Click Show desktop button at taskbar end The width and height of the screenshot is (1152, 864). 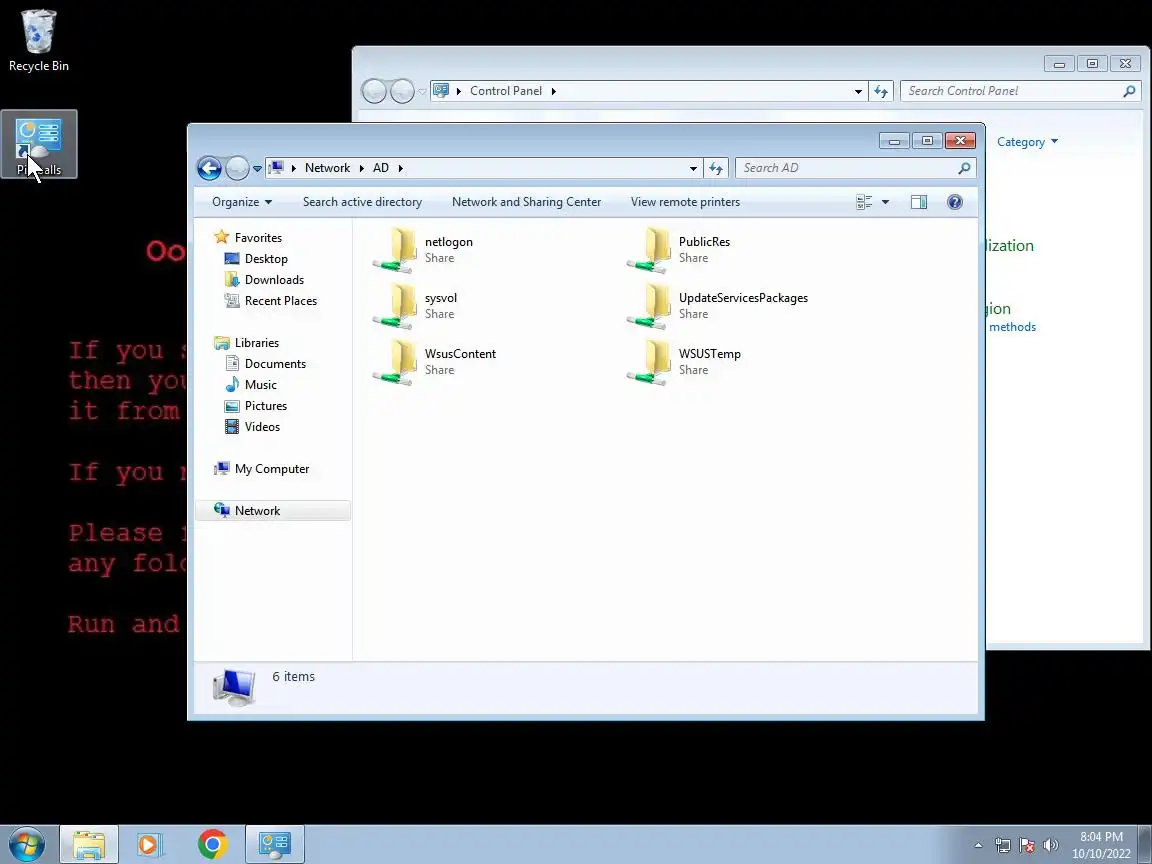click(1145, 845)
